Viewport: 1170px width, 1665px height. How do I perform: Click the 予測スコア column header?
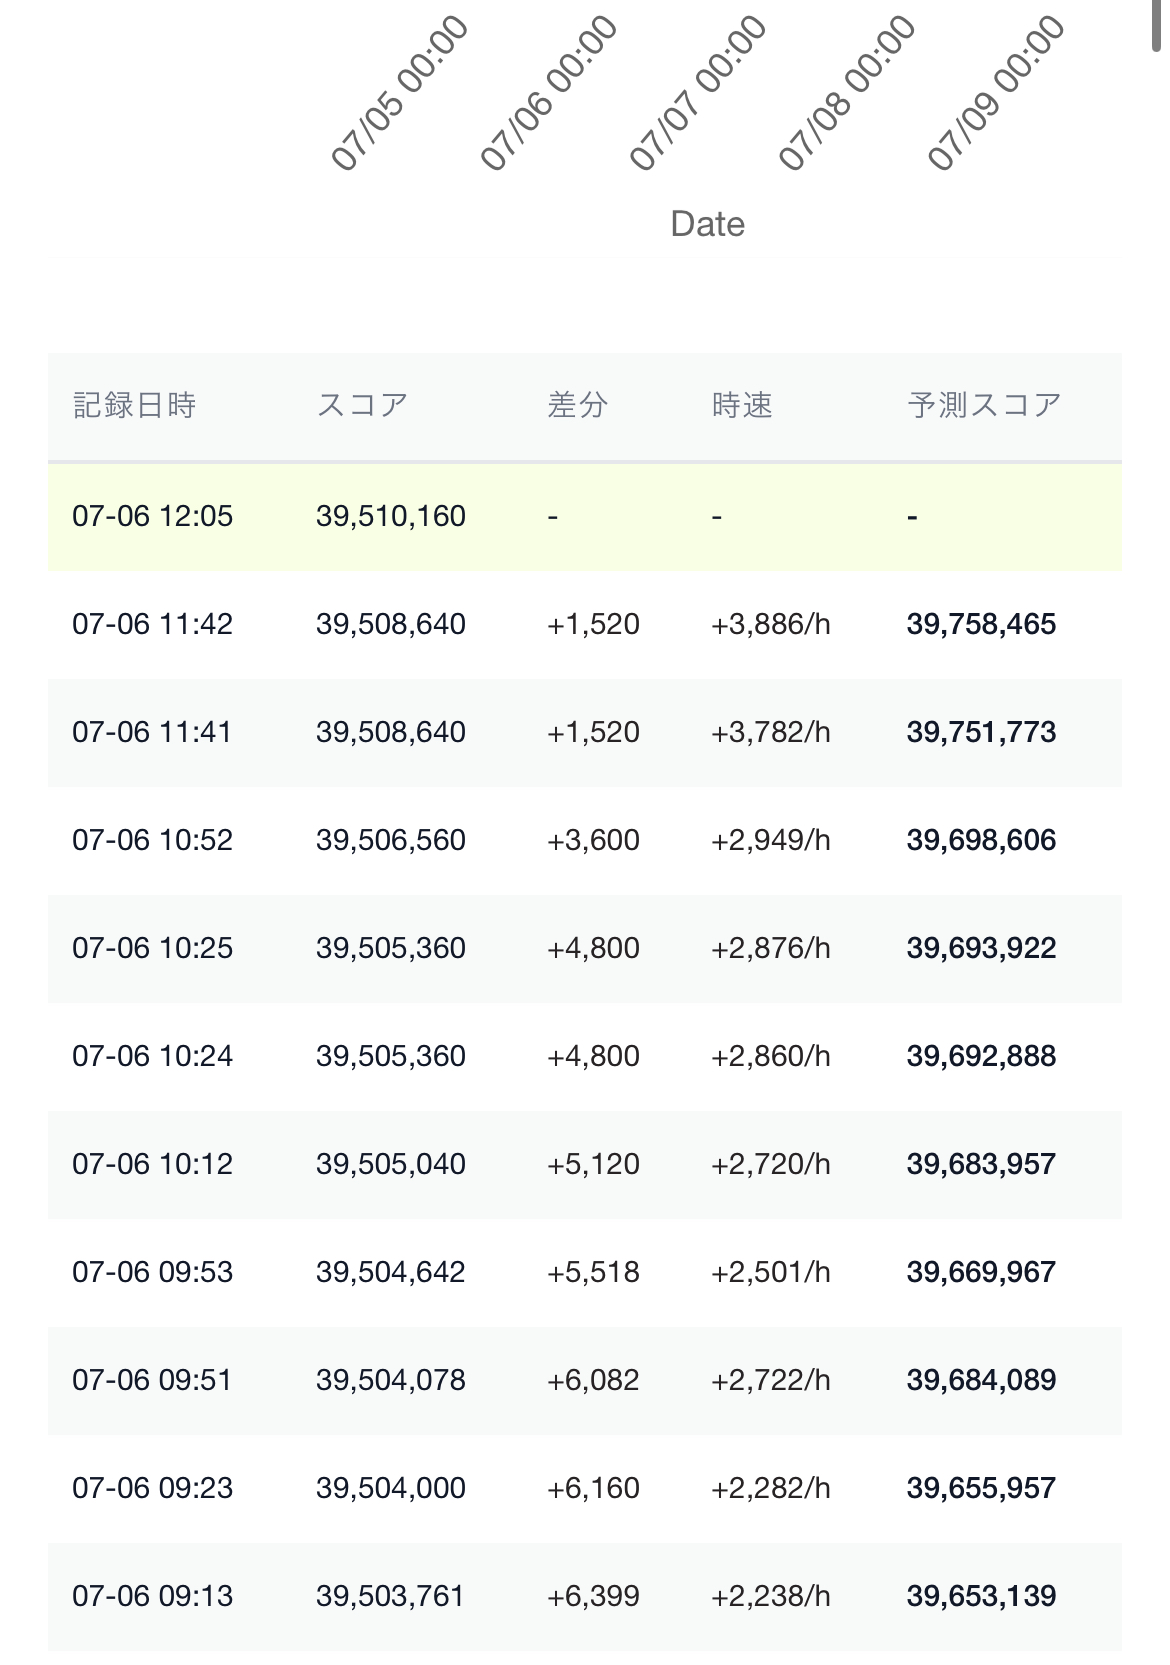coord(984,405)
